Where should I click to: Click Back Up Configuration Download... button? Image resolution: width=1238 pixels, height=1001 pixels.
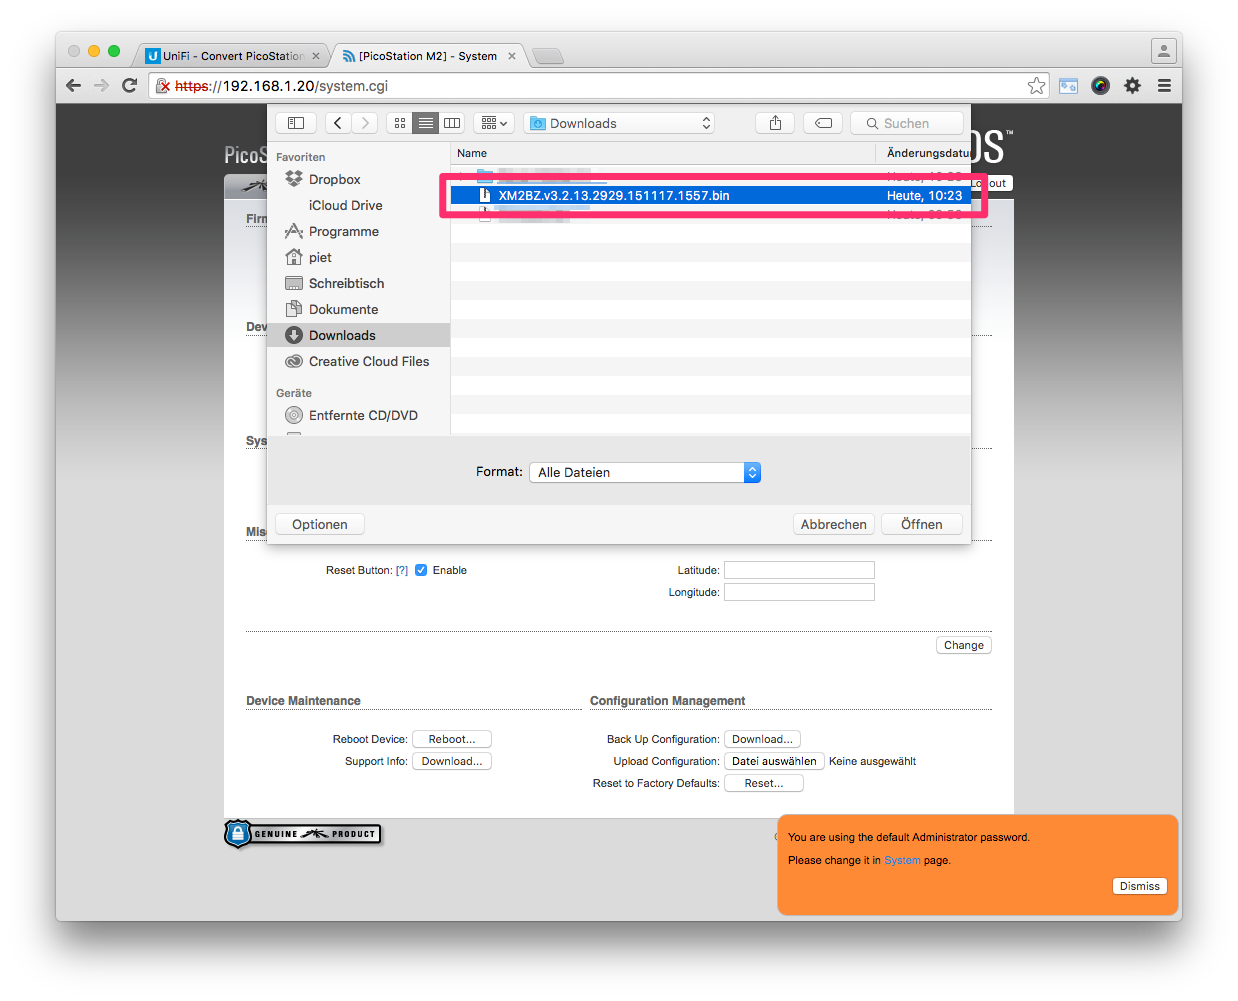[x=762, y=739]
